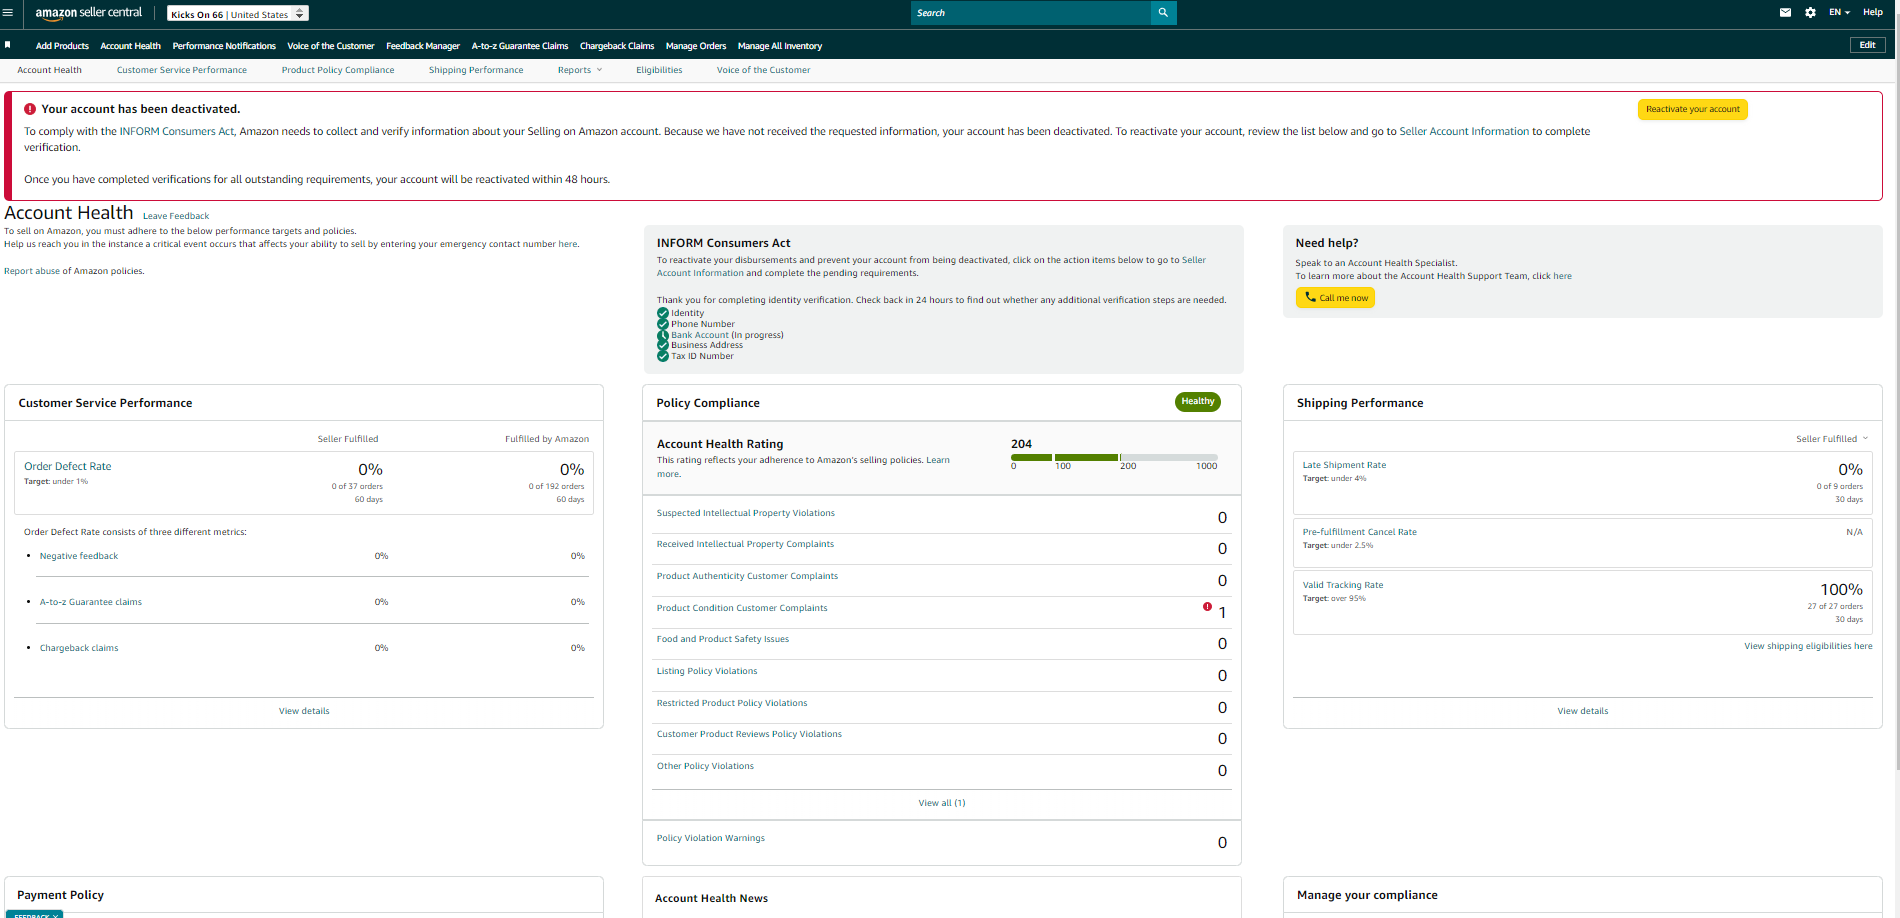The width and height of the screenshot is (1900, 918).
Task: Open Add Products in the top navigation
Action: (x=62, y=46)
